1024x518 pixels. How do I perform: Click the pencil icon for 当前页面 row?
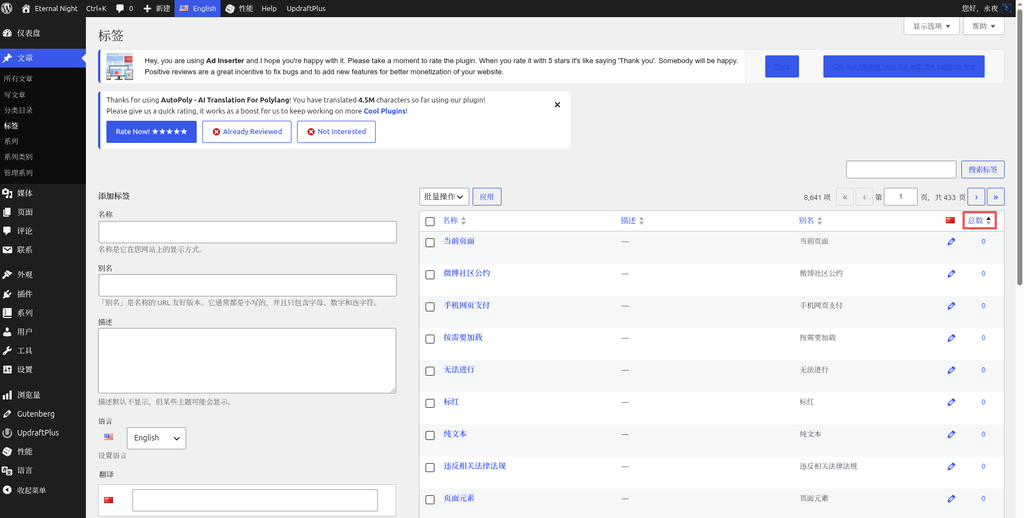pyautogui.click(x=951, y=242)
